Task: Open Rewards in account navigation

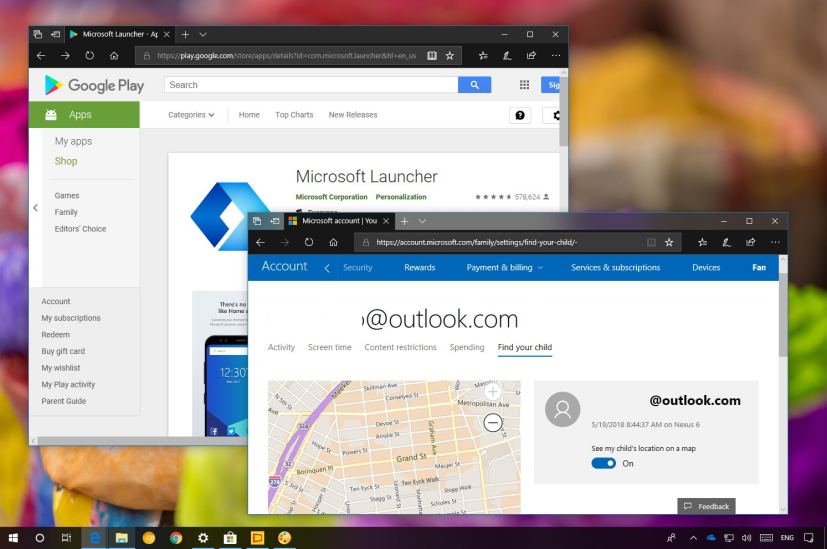Action: coord(420,267)
